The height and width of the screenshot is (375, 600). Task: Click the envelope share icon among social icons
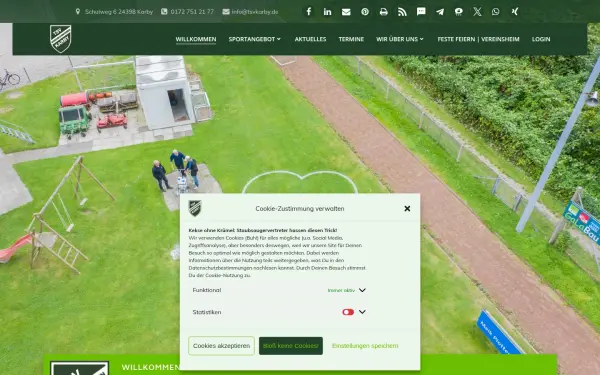(x=346, y=11)
